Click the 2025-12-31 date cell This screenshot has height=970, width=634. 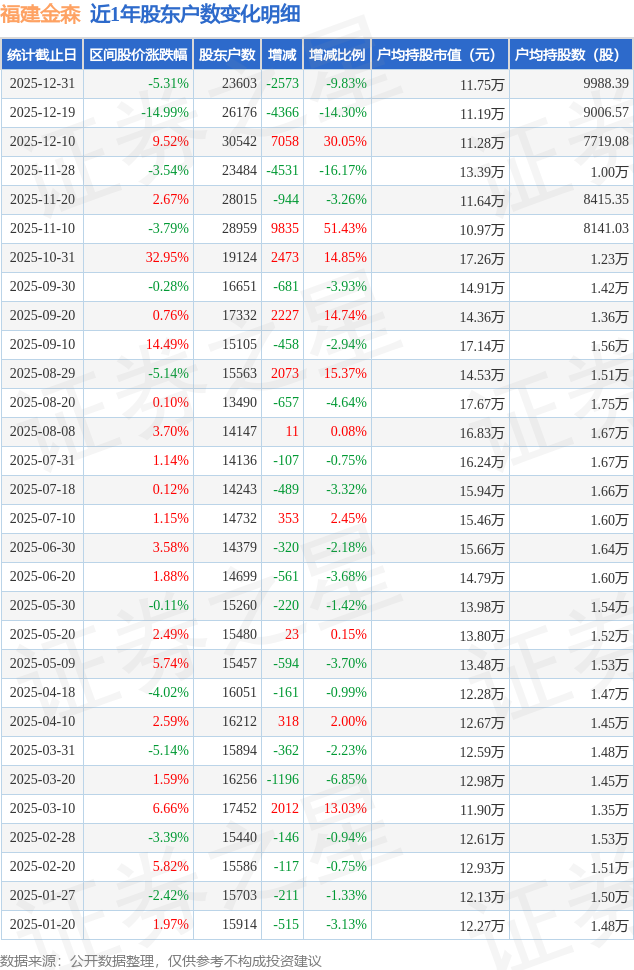[x=41, y=84]
